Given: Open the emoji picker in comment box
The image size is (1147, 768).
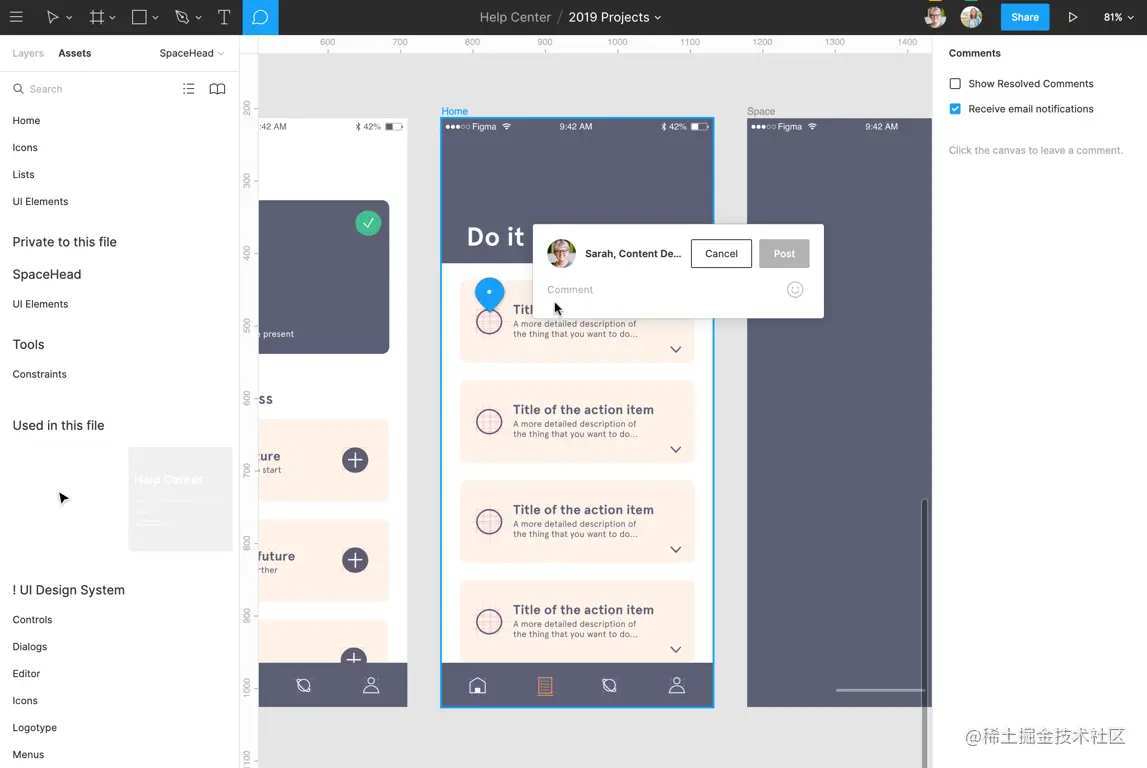Looking at the screenshot, I should [795, 290].
